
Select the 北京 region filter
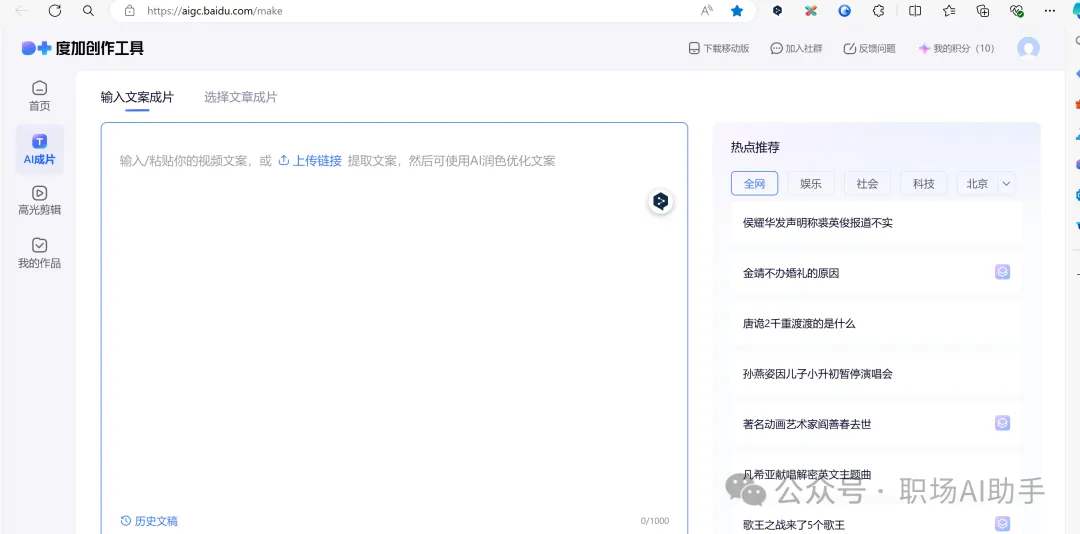pos(977,183)
